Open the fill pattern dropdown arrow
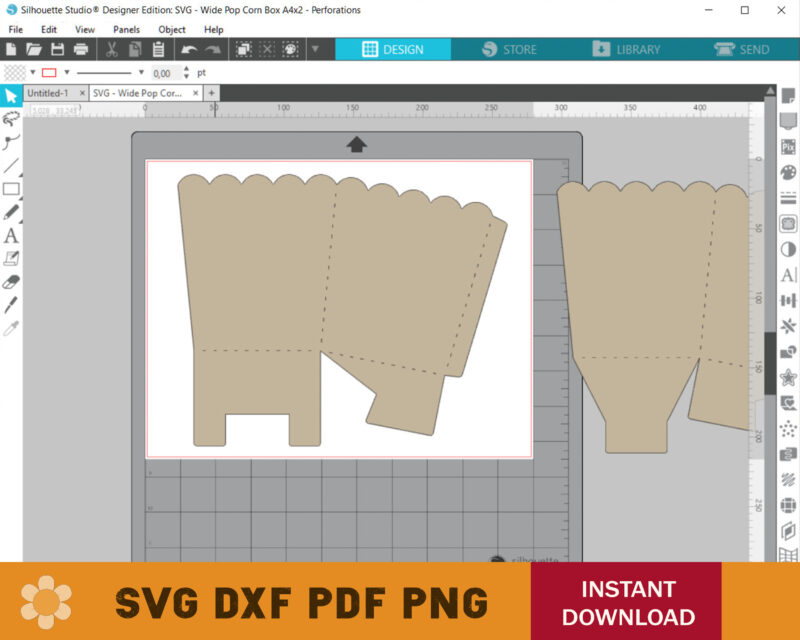 (x=31, y=72)
